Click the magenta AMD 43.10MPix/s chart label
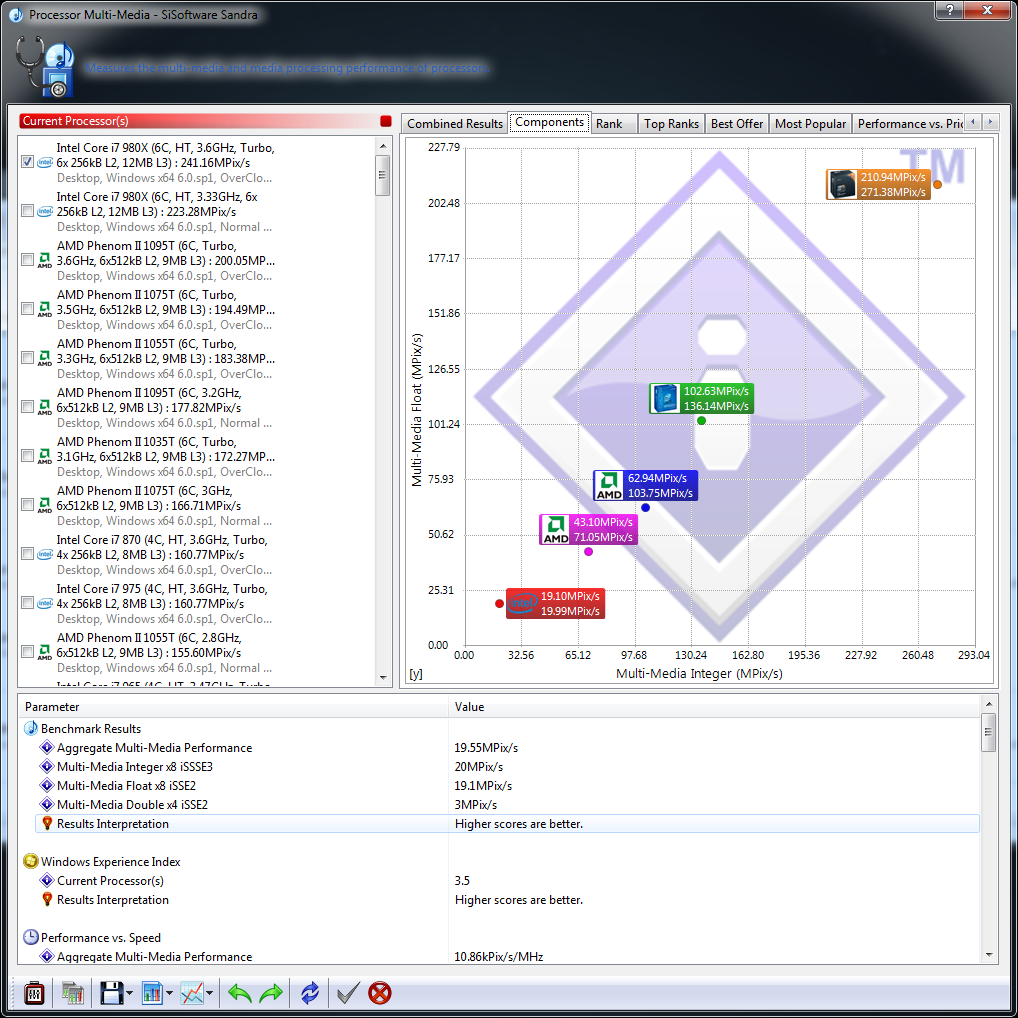This screenshot has width=1018, height=1018. [x=588, y=529]
